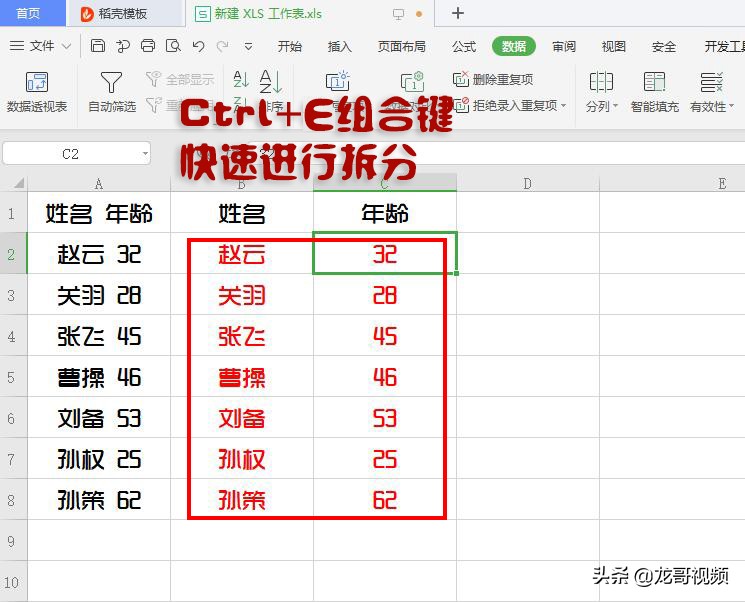
Task: Open the 分列 split columns tool
Action: pos(602,92)
